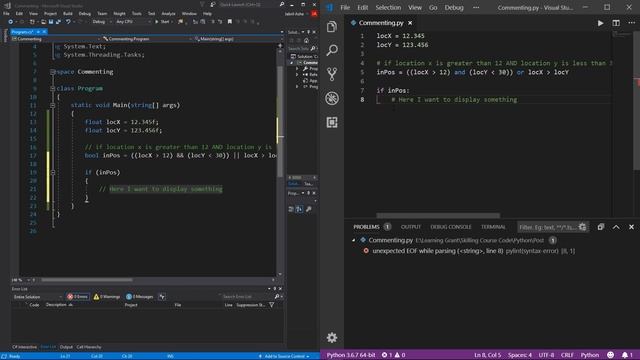
Task: Click the Start debugging button in Visual Studio
Action: point(163,22)
